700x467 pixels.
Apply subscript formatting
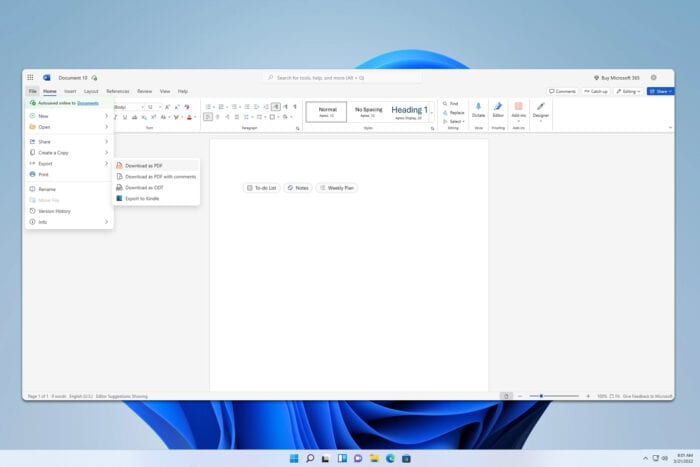(x=144, y=117)
